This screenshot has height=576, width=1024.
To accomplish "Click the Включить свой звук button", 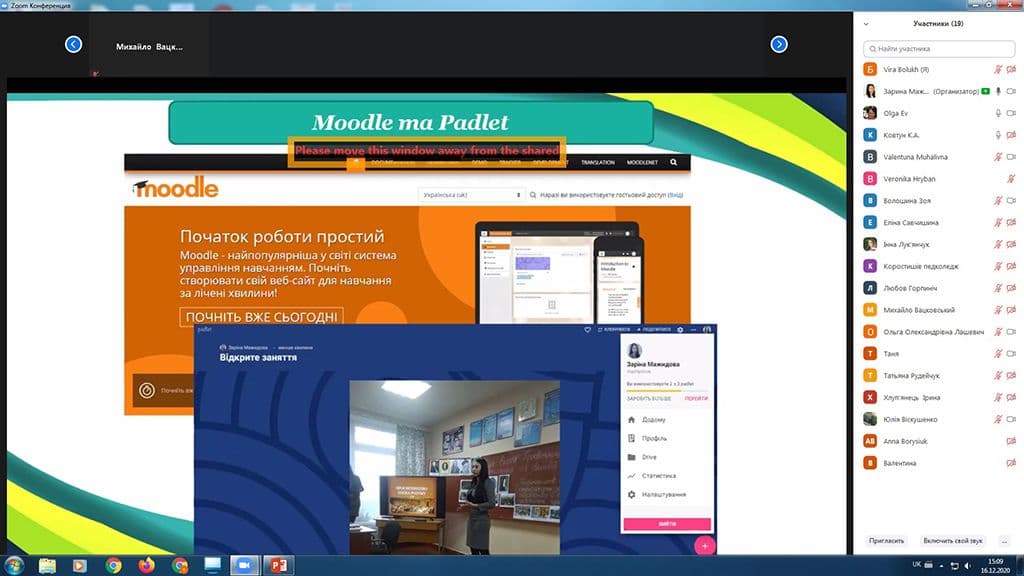I will point(952,541).
